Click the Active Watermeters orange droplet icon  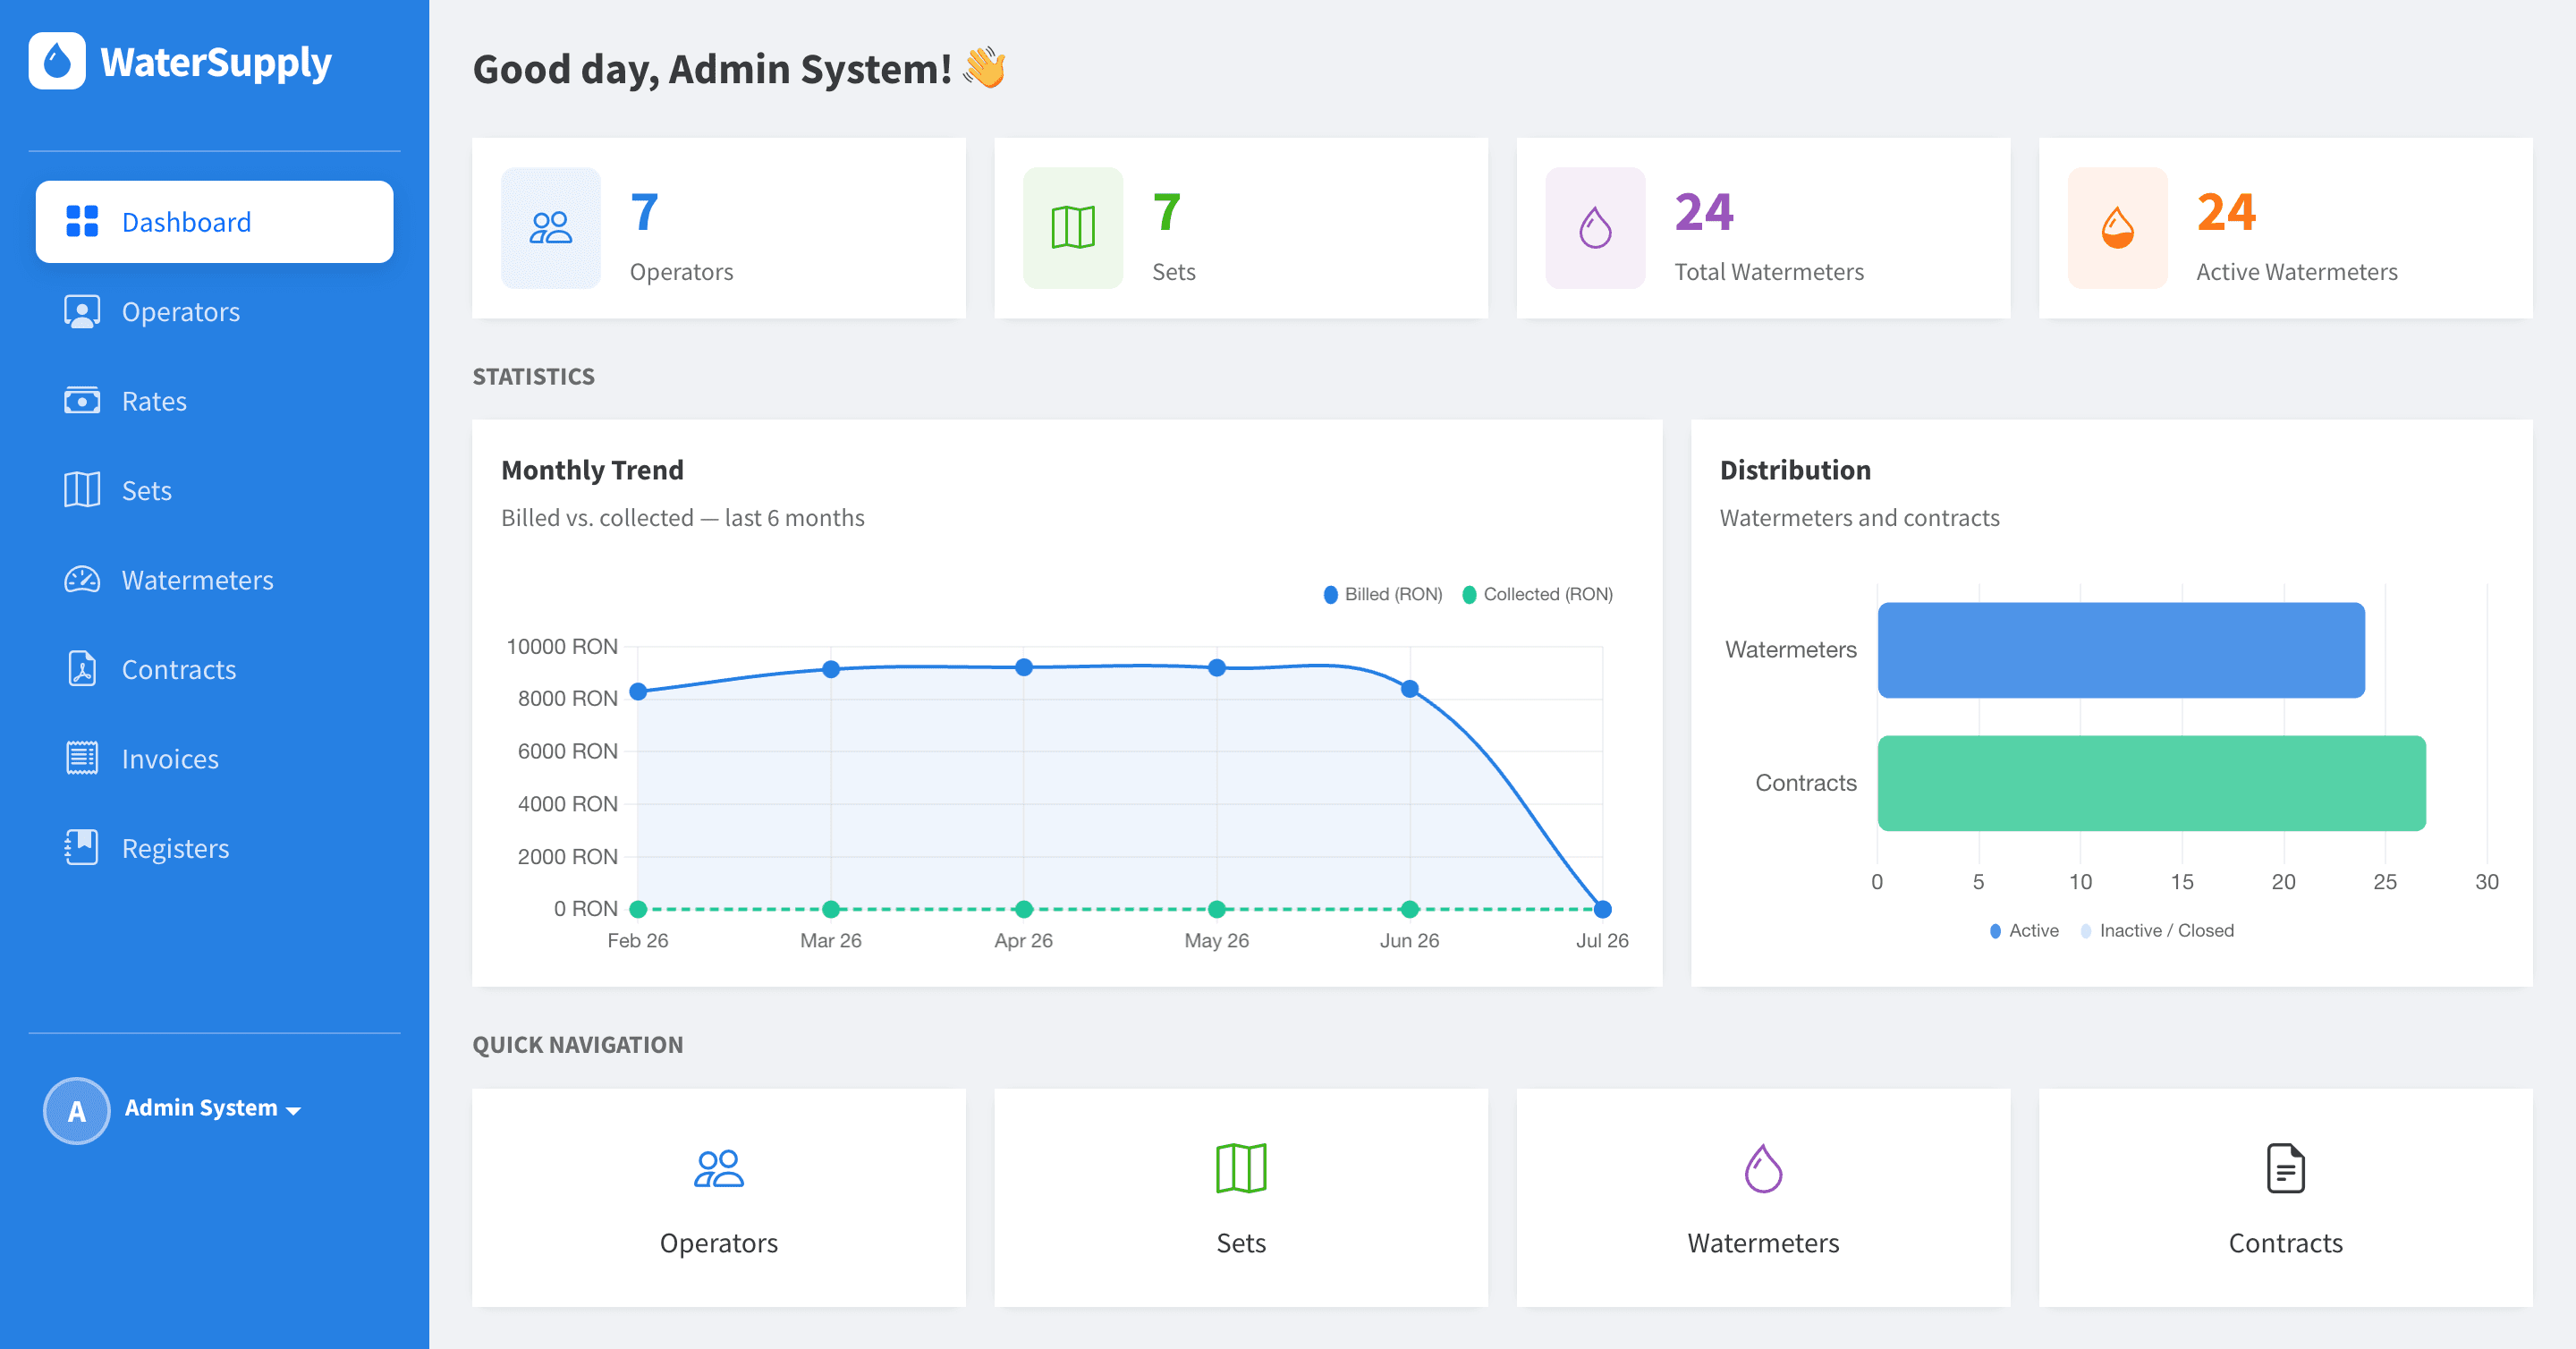2117,228
